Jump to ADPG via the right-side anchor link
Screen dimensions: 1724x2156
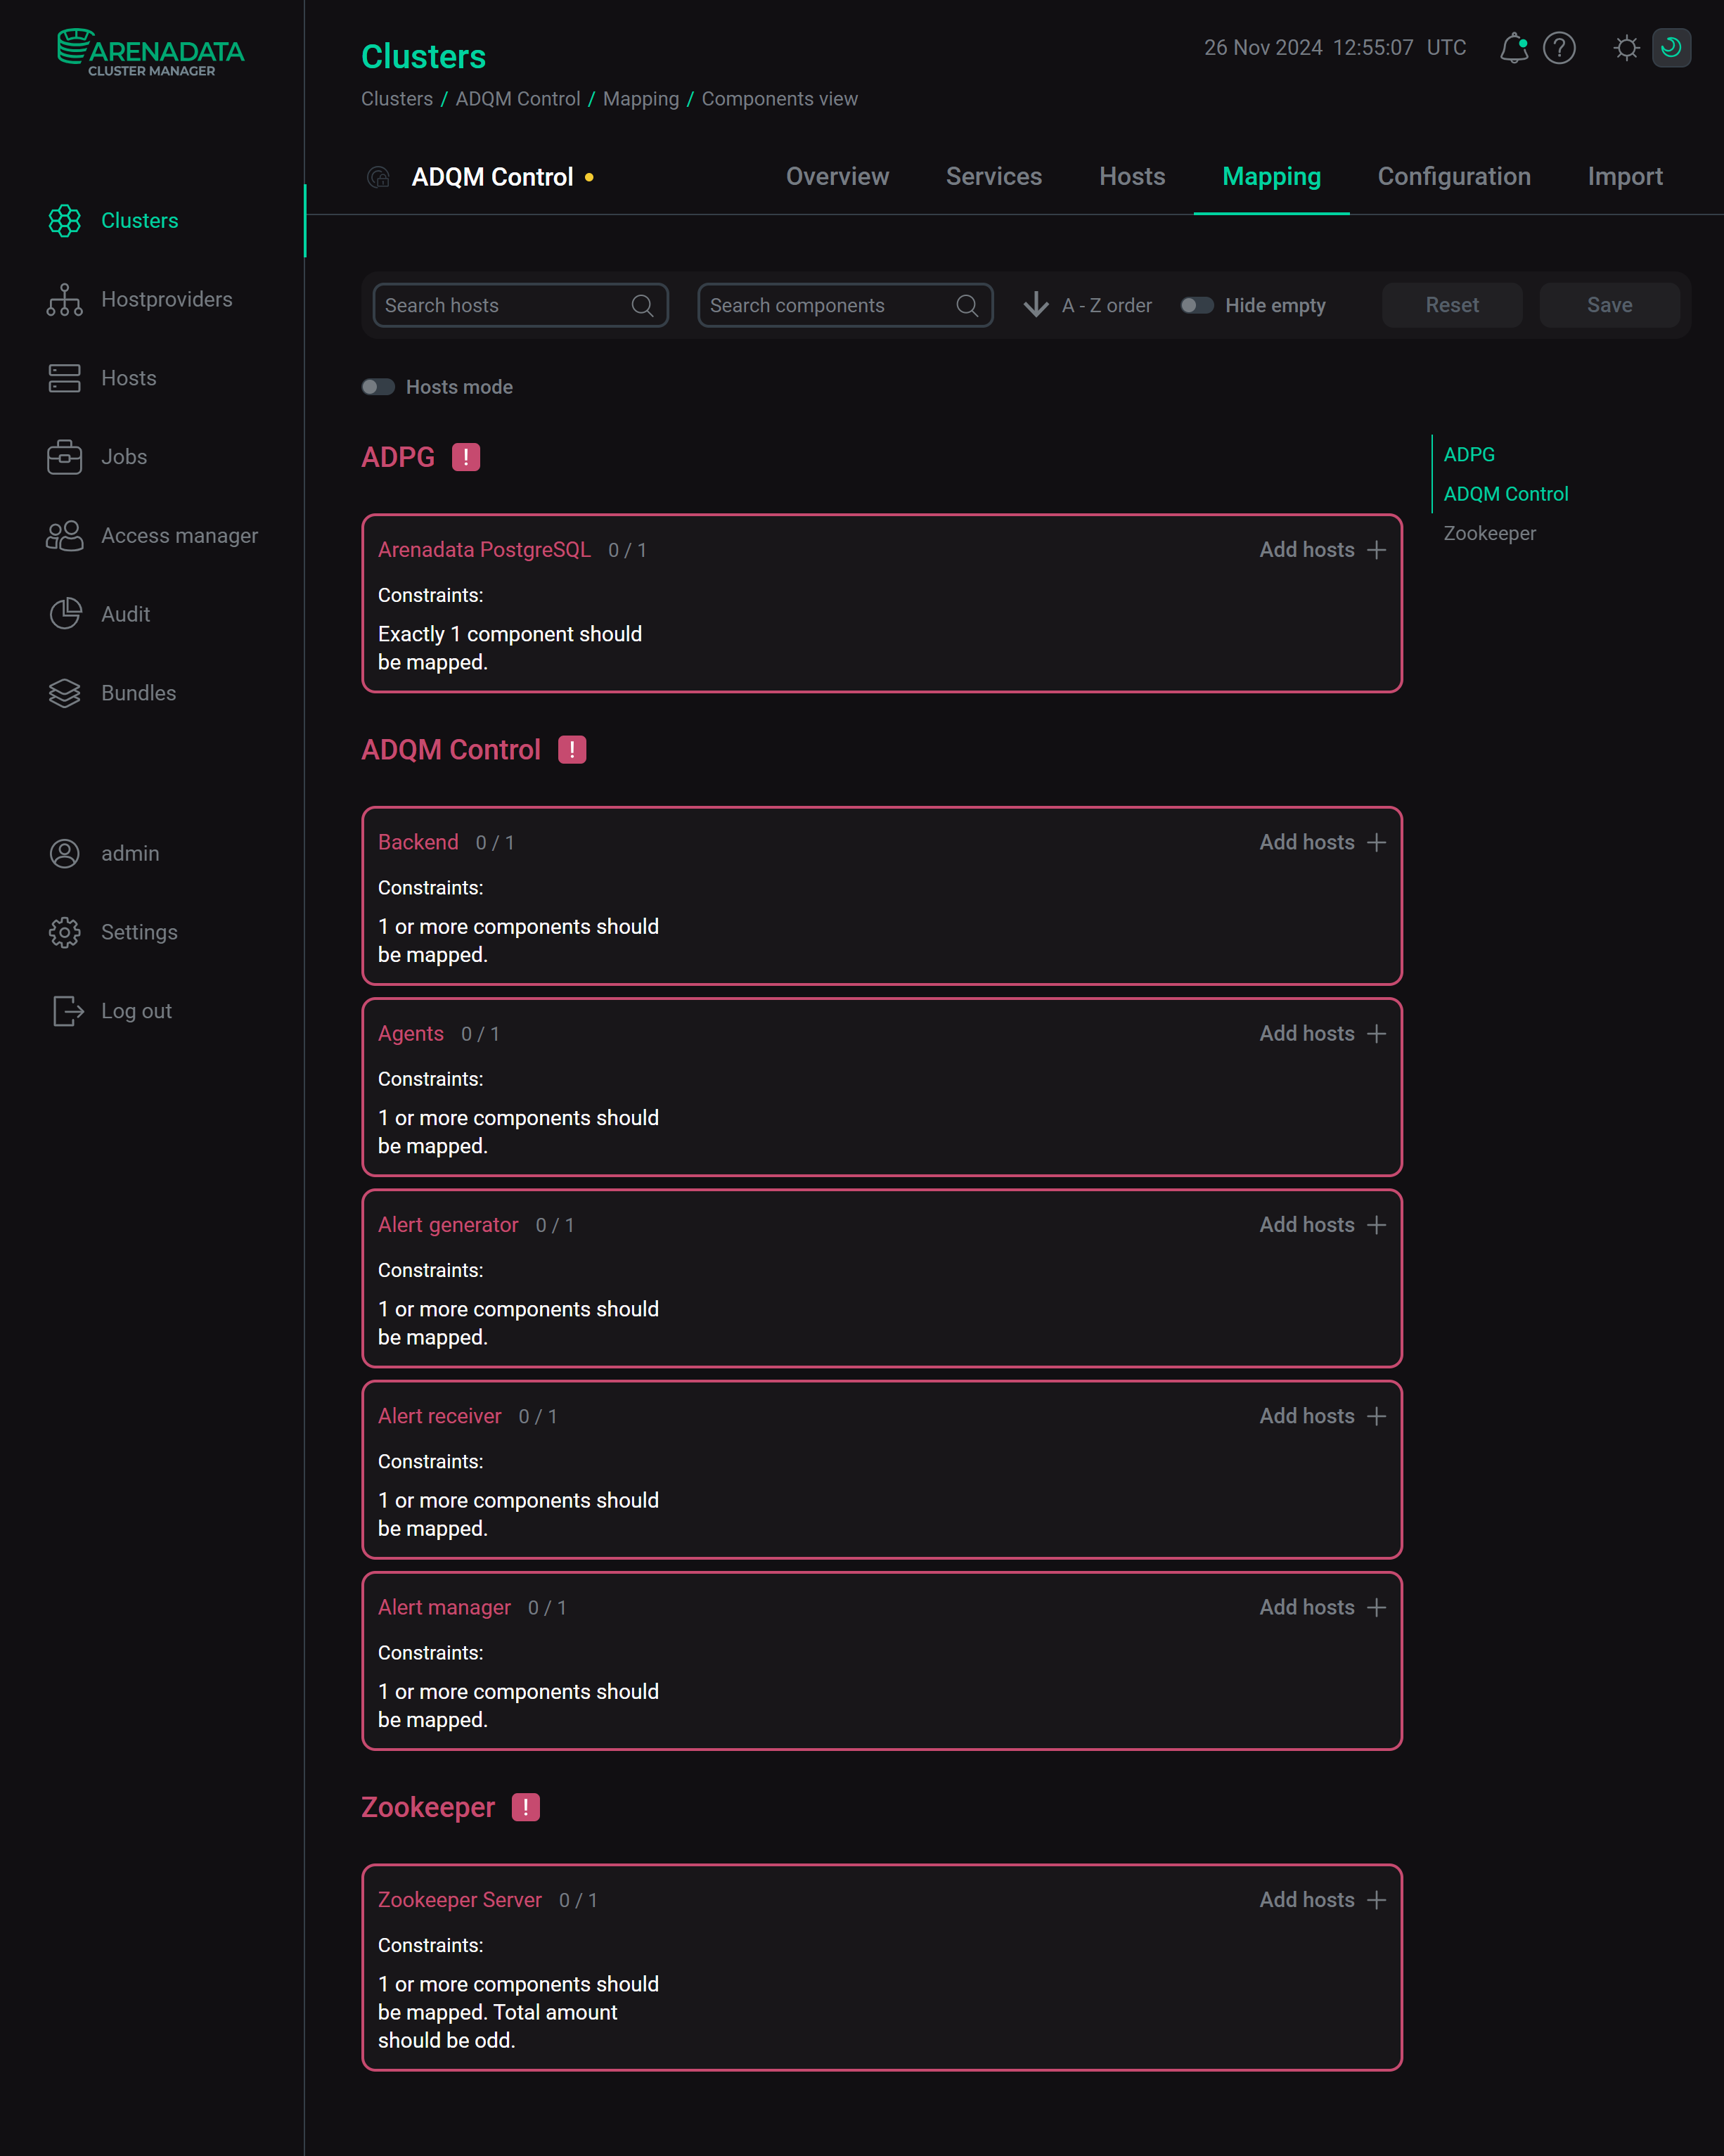click(1469, 454)
